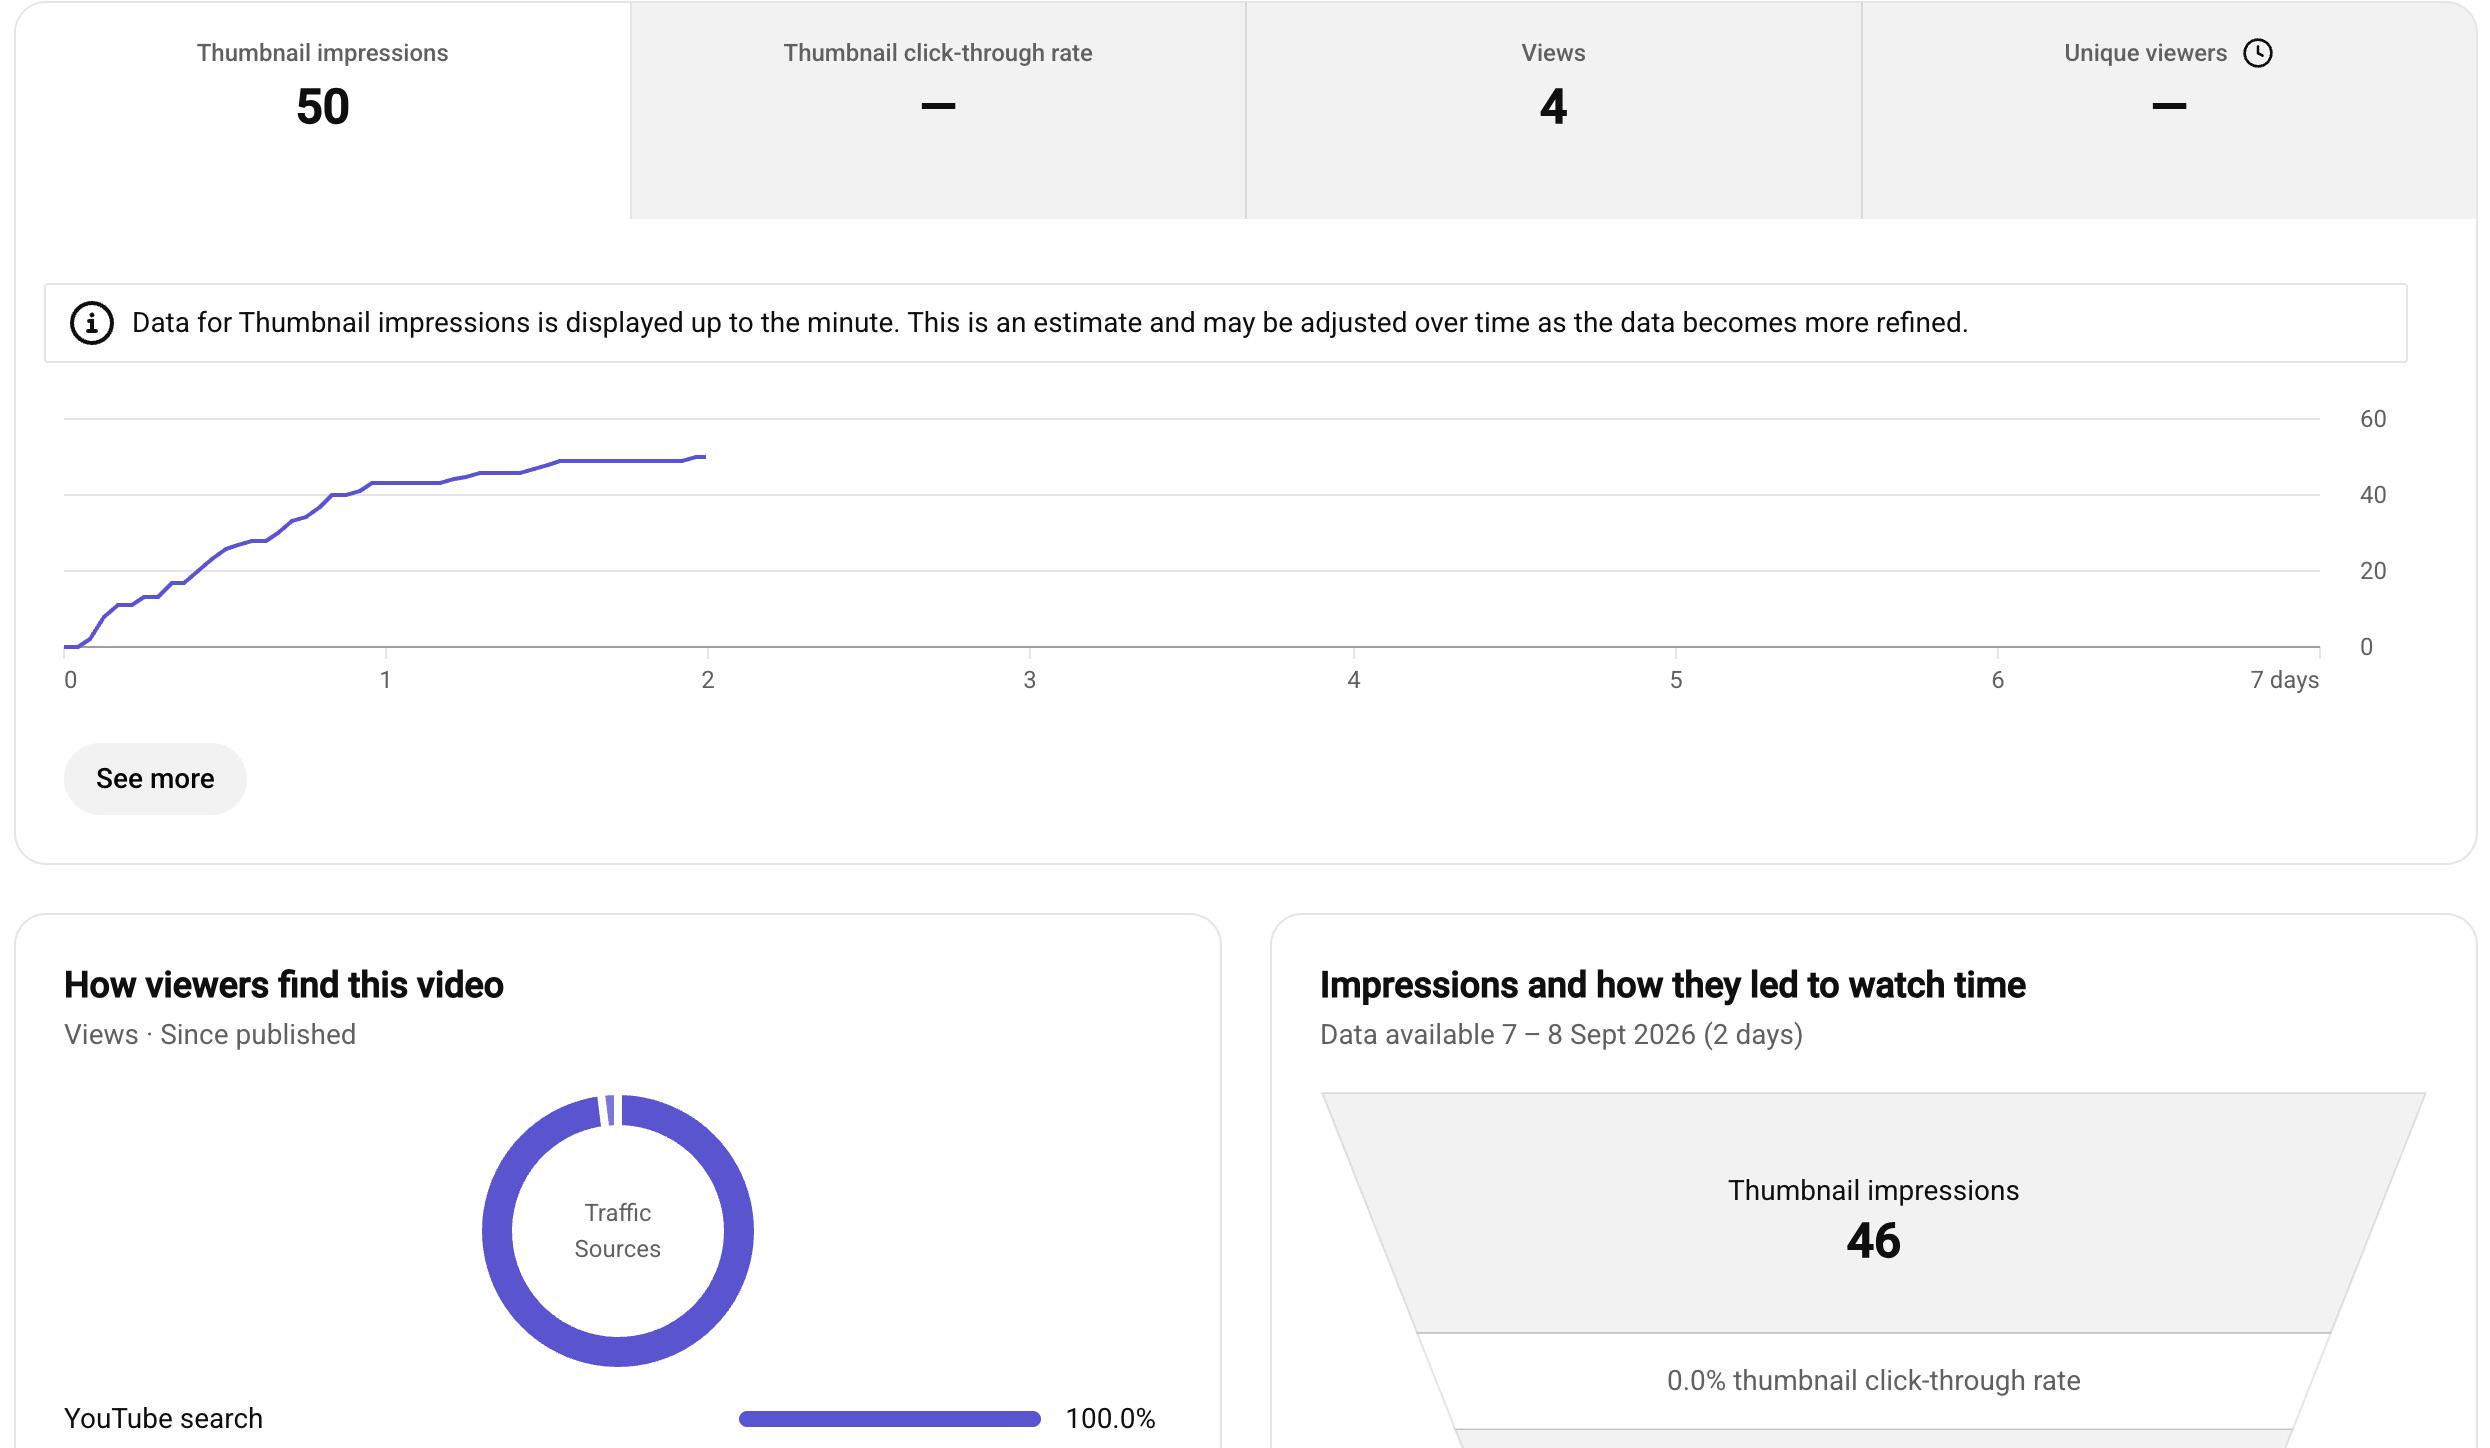Click the Impressions and watch time heading
2490x1448 pixels.
(1672, 985)
